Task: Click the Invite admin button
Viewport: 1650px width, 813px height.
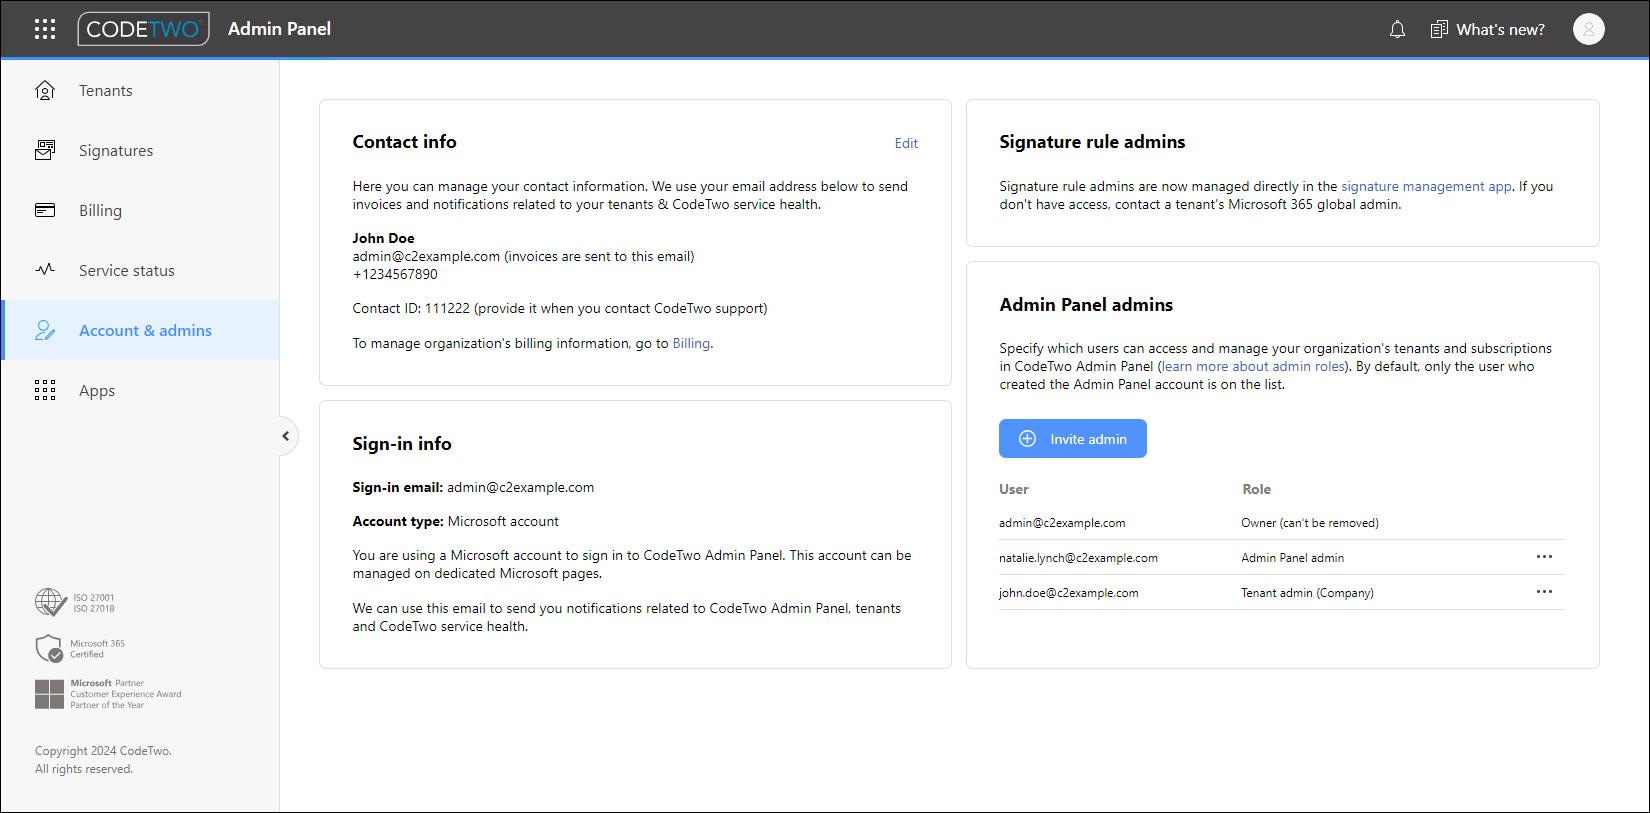Action: point(1073,439)
